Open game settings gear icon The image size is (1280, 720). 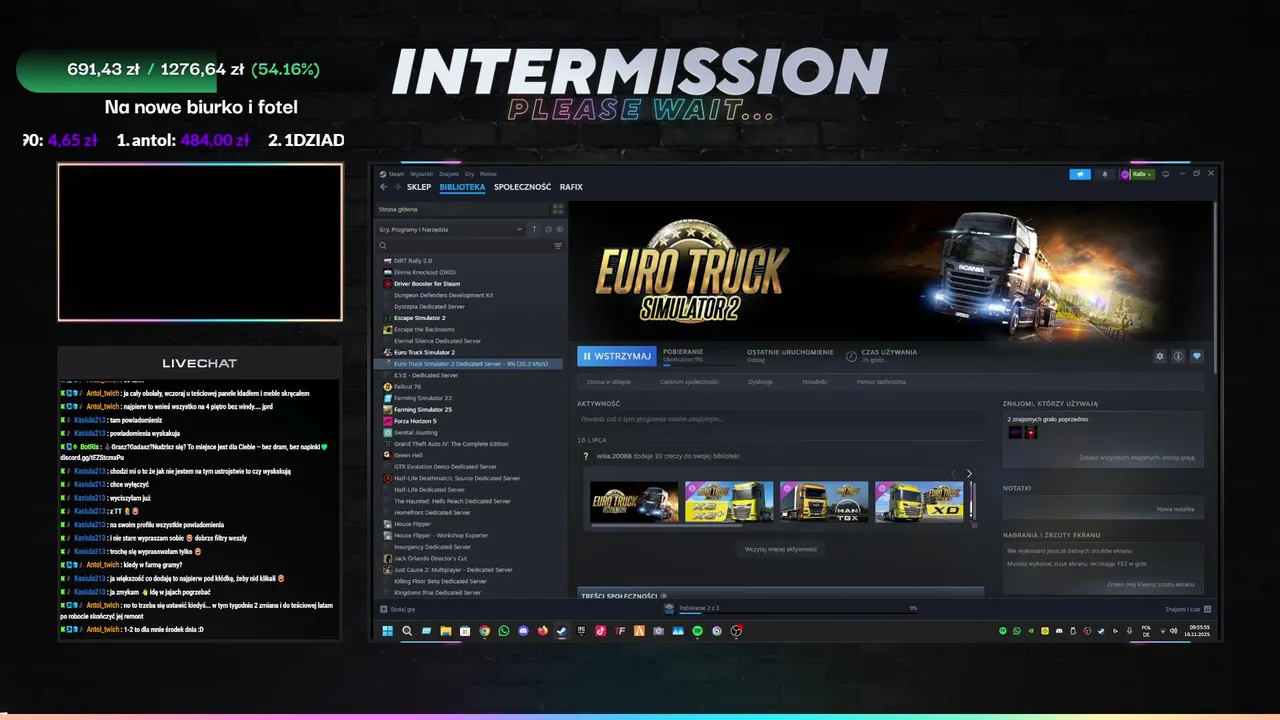pyautogui.click(x=1160, y=356)
